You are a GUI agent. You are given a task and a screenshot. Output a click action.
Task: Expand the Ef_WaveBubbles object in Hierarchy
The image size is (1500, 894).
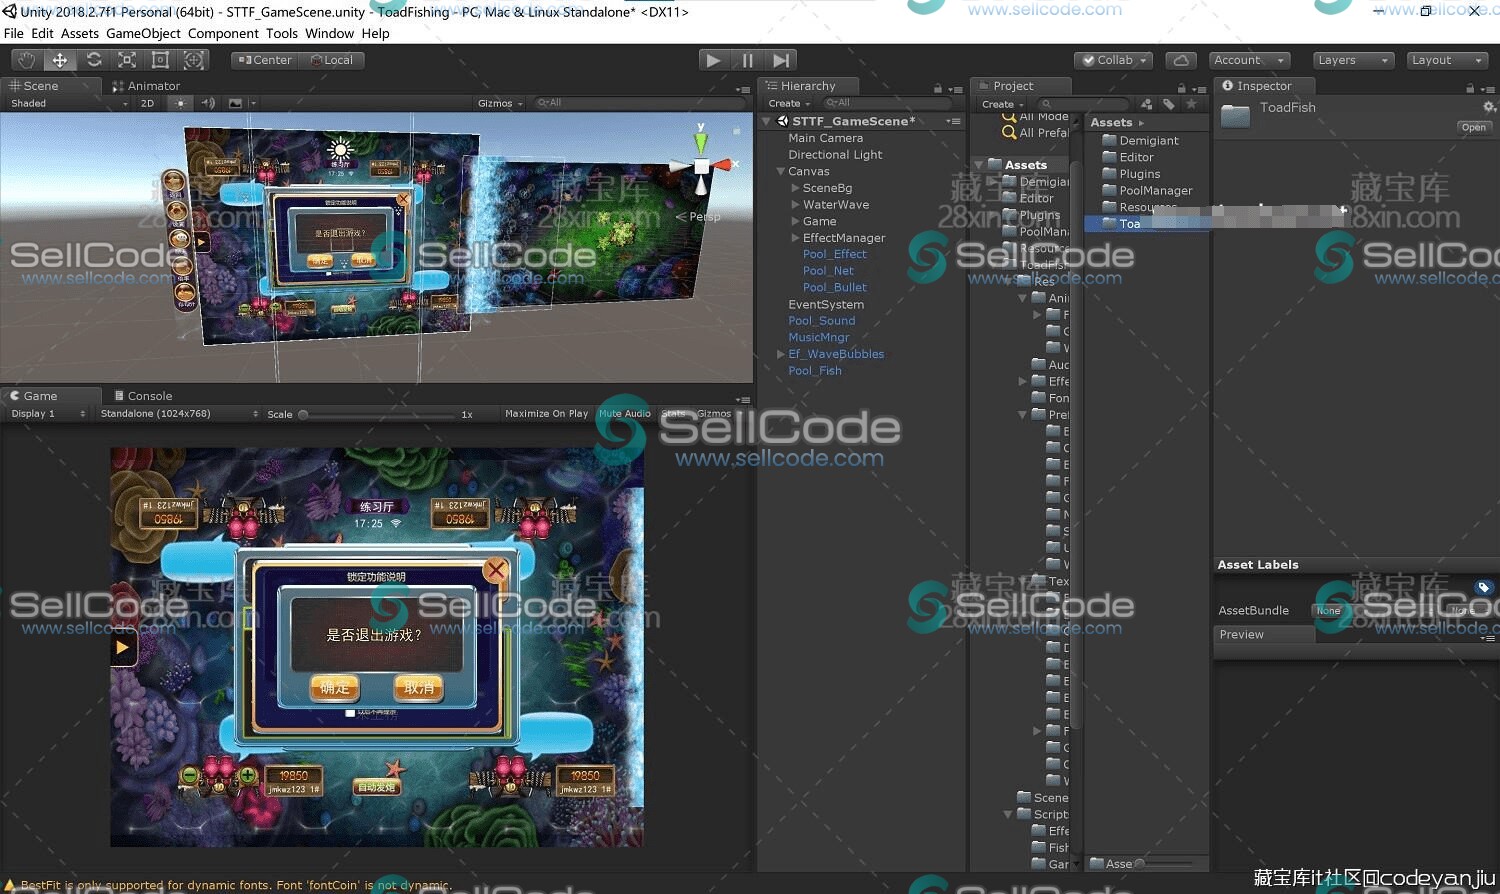click(x=781, y=353)
